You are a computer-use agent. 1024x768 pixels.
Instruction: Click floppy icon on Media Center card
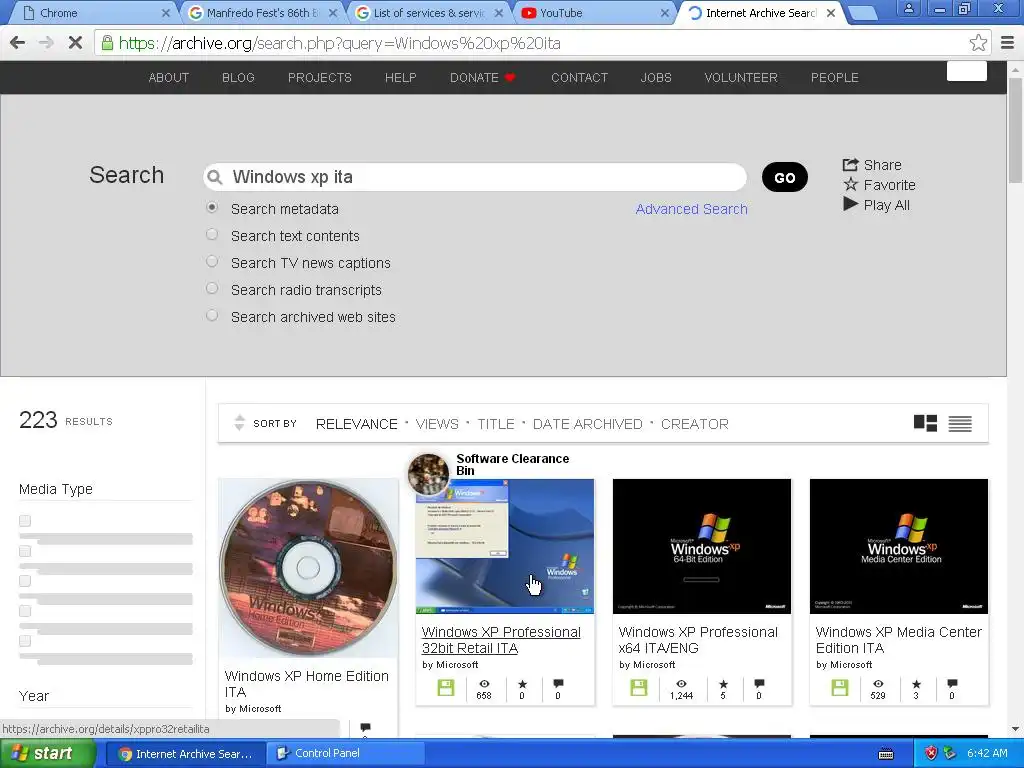pos(840,688)
